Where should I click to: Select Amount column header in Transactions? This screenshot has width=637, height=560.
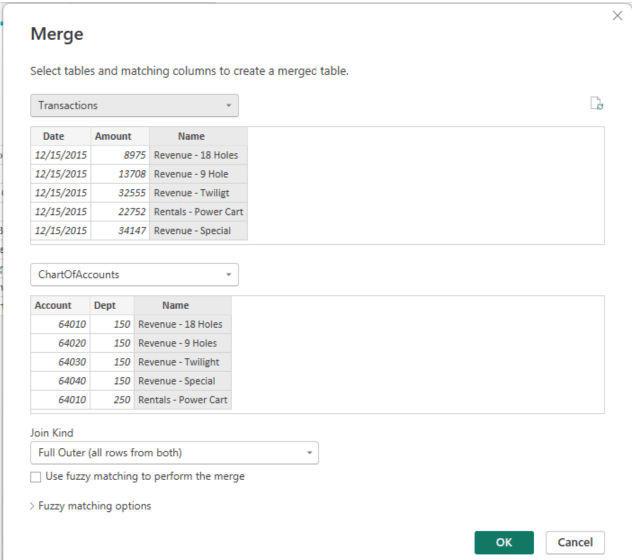pyautogui.click(x=113, y=136)
